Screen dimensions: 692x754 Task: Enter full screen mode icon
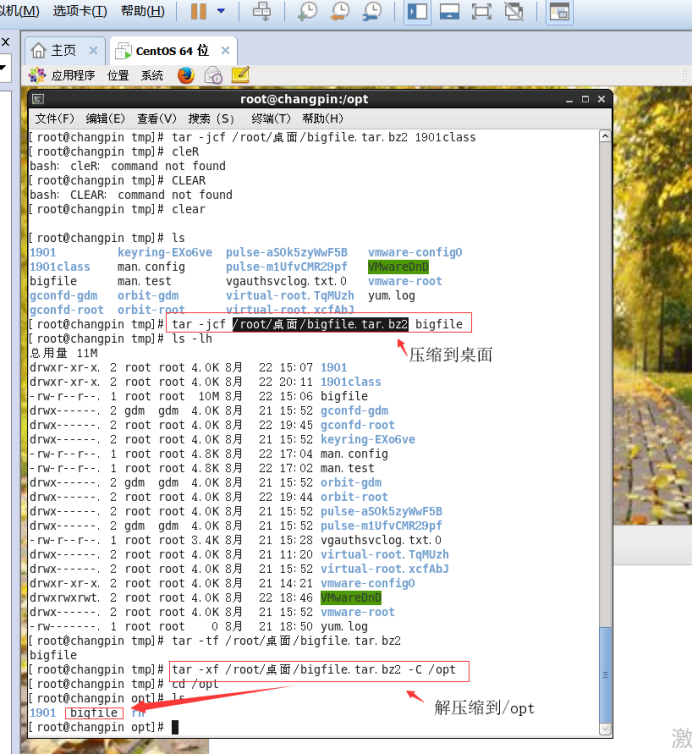pyautogui.click(x=481, y=11)
